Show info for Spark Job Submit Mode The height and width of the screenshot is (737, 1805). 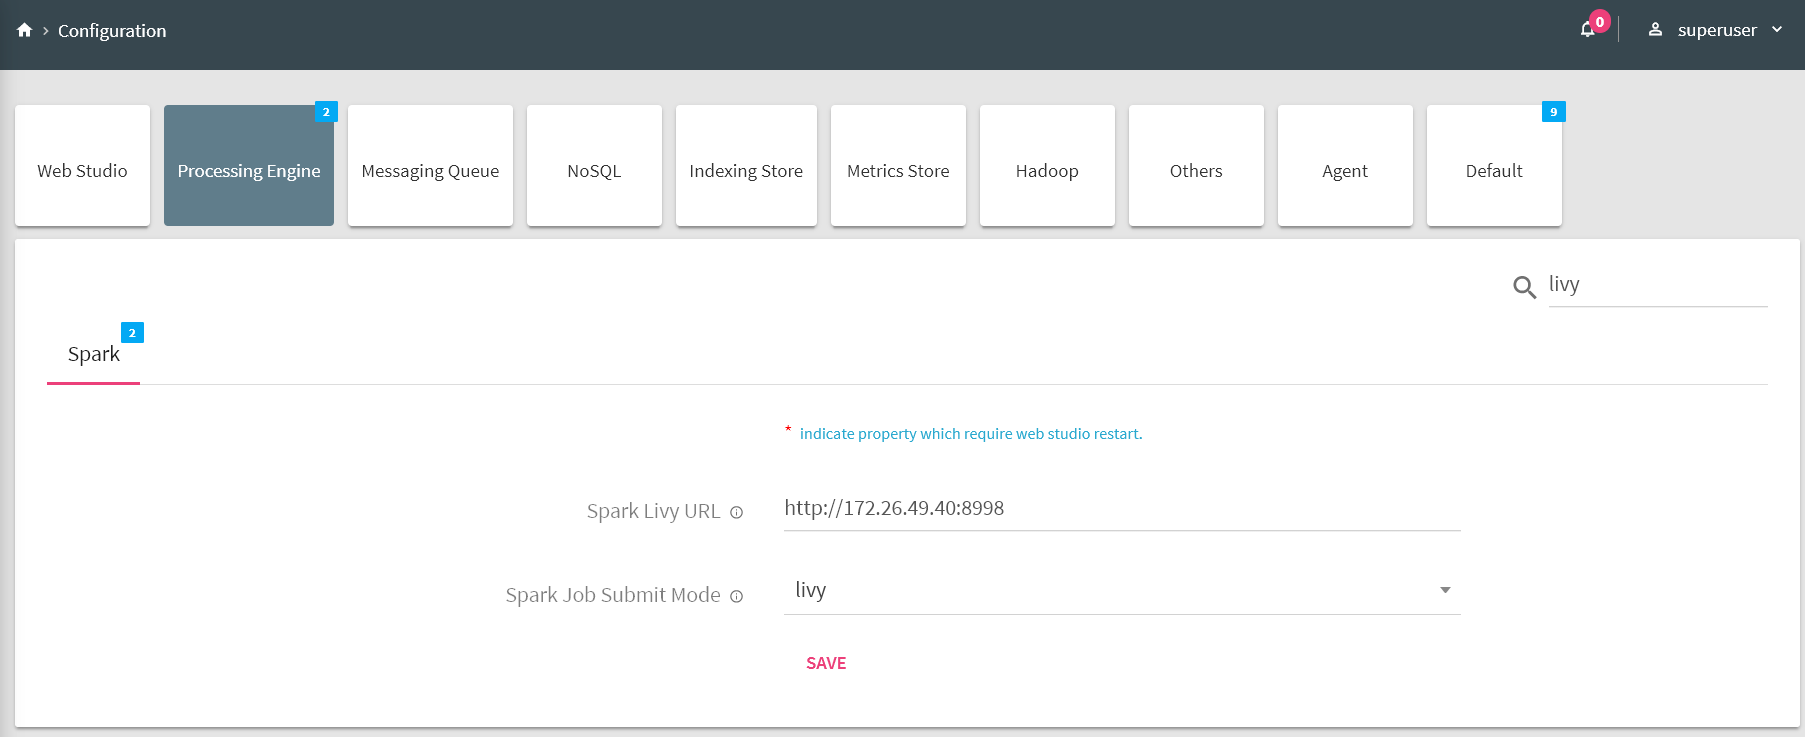(x=736, y=596)
